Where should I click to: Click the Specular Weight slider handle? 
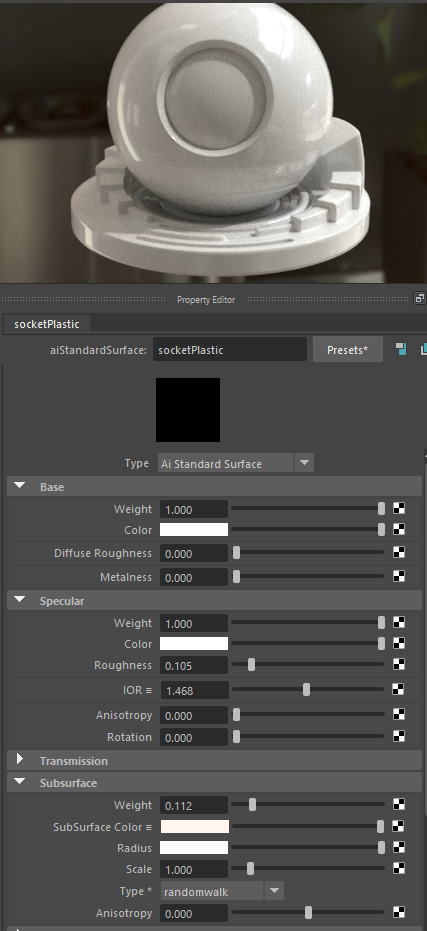click(x=381, y=623)
